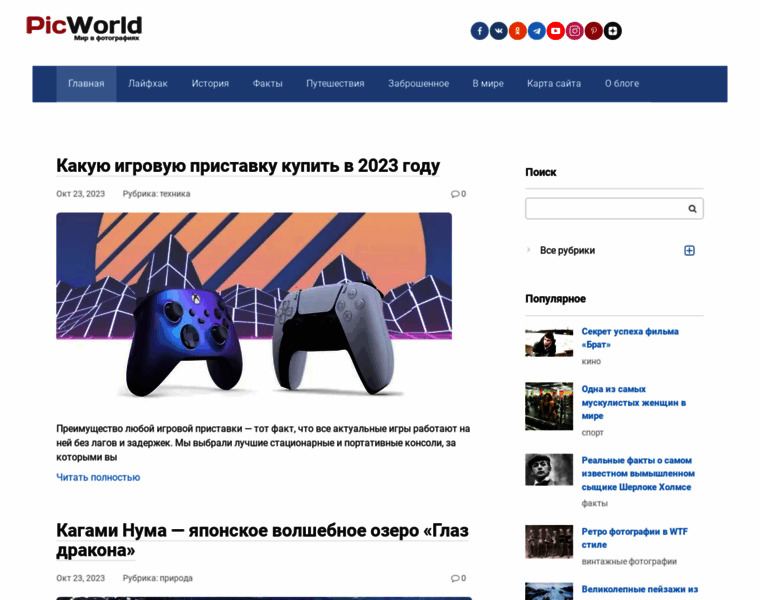Open природа rubric link
The width and height of the screenshot is (760, 600).
176,578
